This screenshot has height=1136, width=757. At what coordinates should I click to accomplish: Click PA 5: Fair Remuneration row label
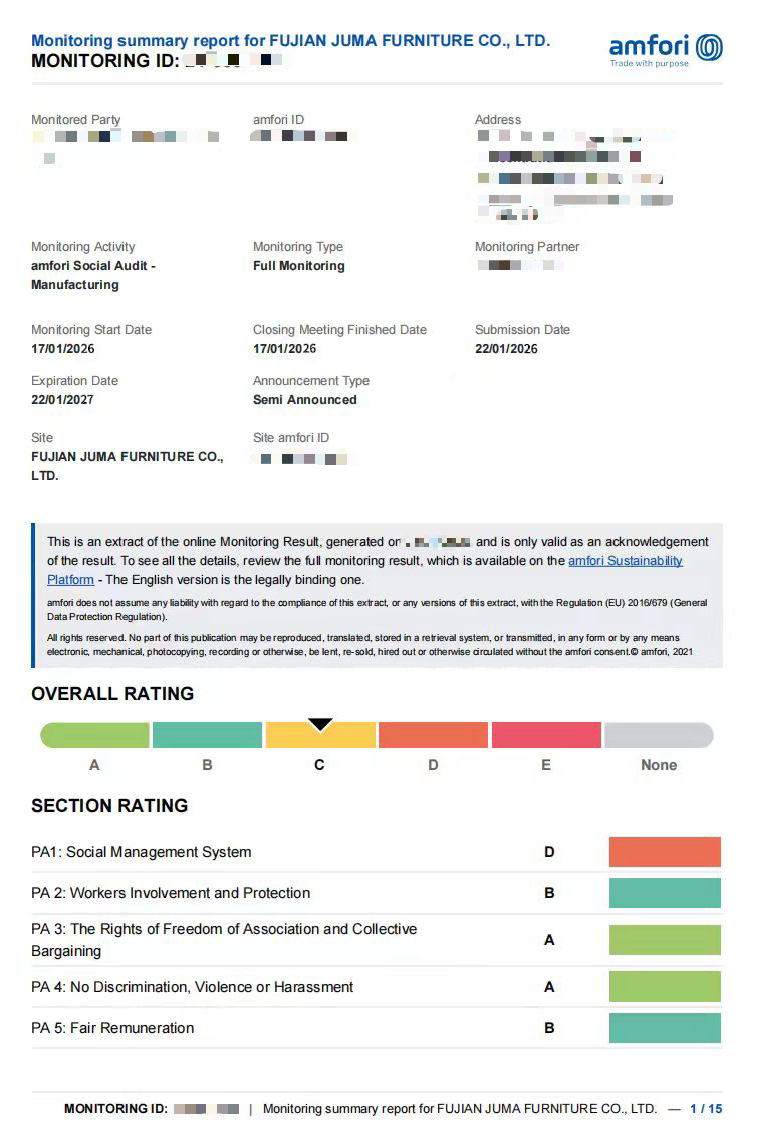[x=112, y=1028]
